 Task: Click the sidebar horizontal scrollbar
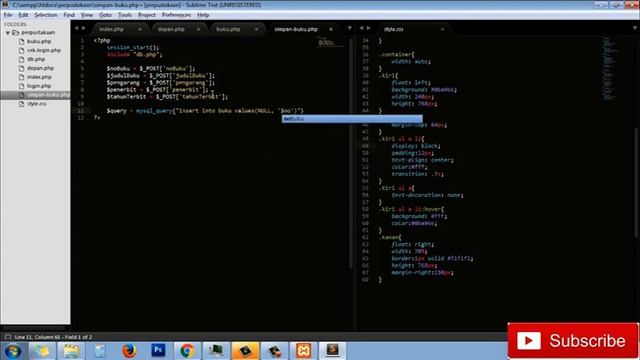33,328
